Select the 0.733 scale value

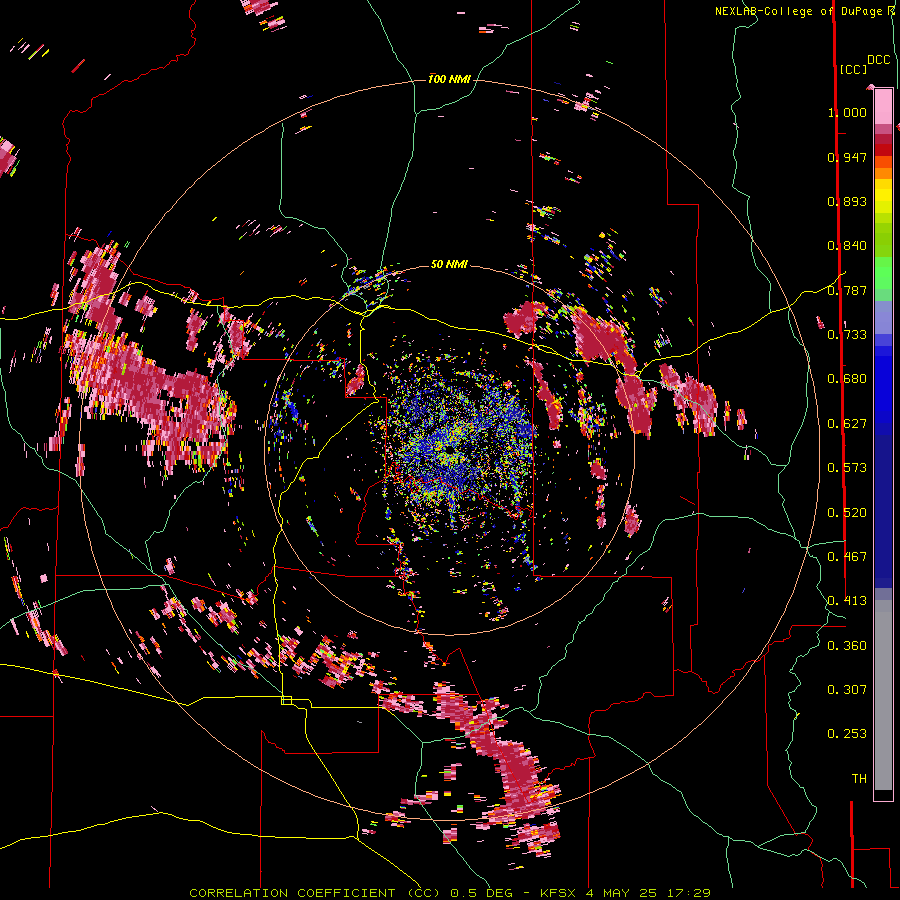coord(847,335)
